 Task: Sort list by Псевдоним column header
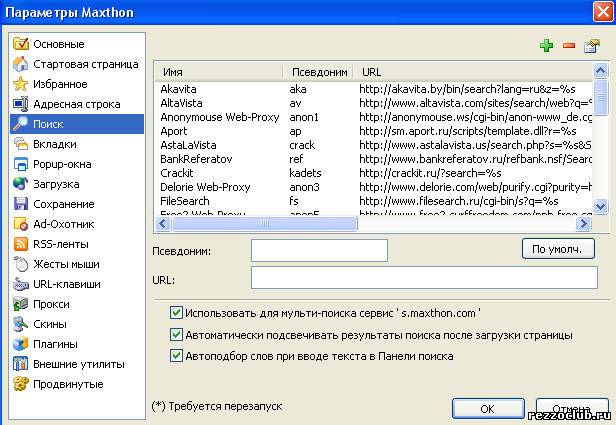click(x=318, y=72)
